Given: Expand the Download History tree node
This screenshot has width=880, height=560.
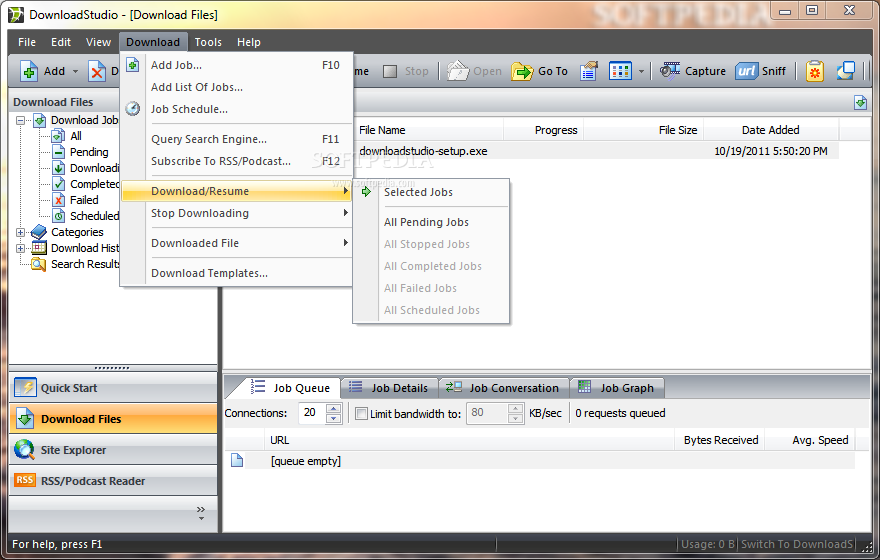Looking at the screenshot, I should point(21,248).
